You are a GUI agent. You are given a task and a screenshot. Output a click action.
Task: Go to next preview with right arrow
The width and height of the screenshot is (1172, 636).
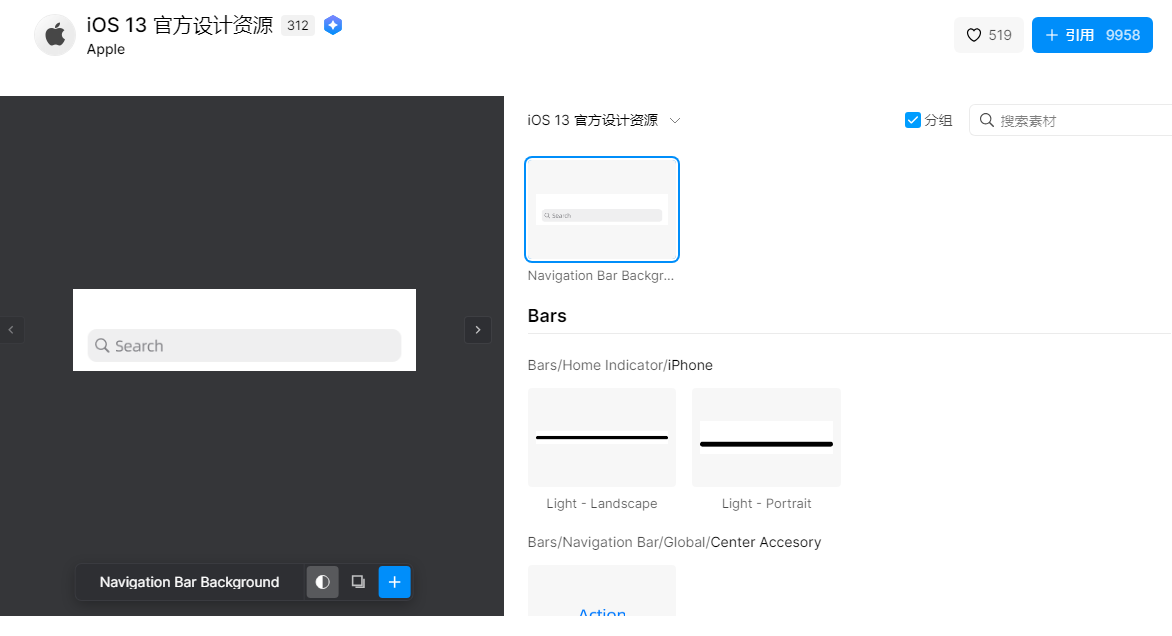coord(478,330)
